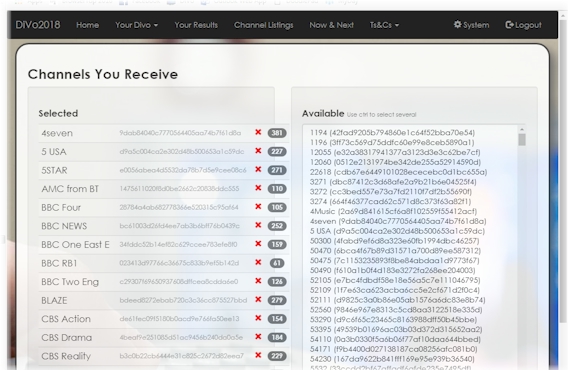
Task: Select channel 1194 in the Available list
Action: [x=392, y=133]
